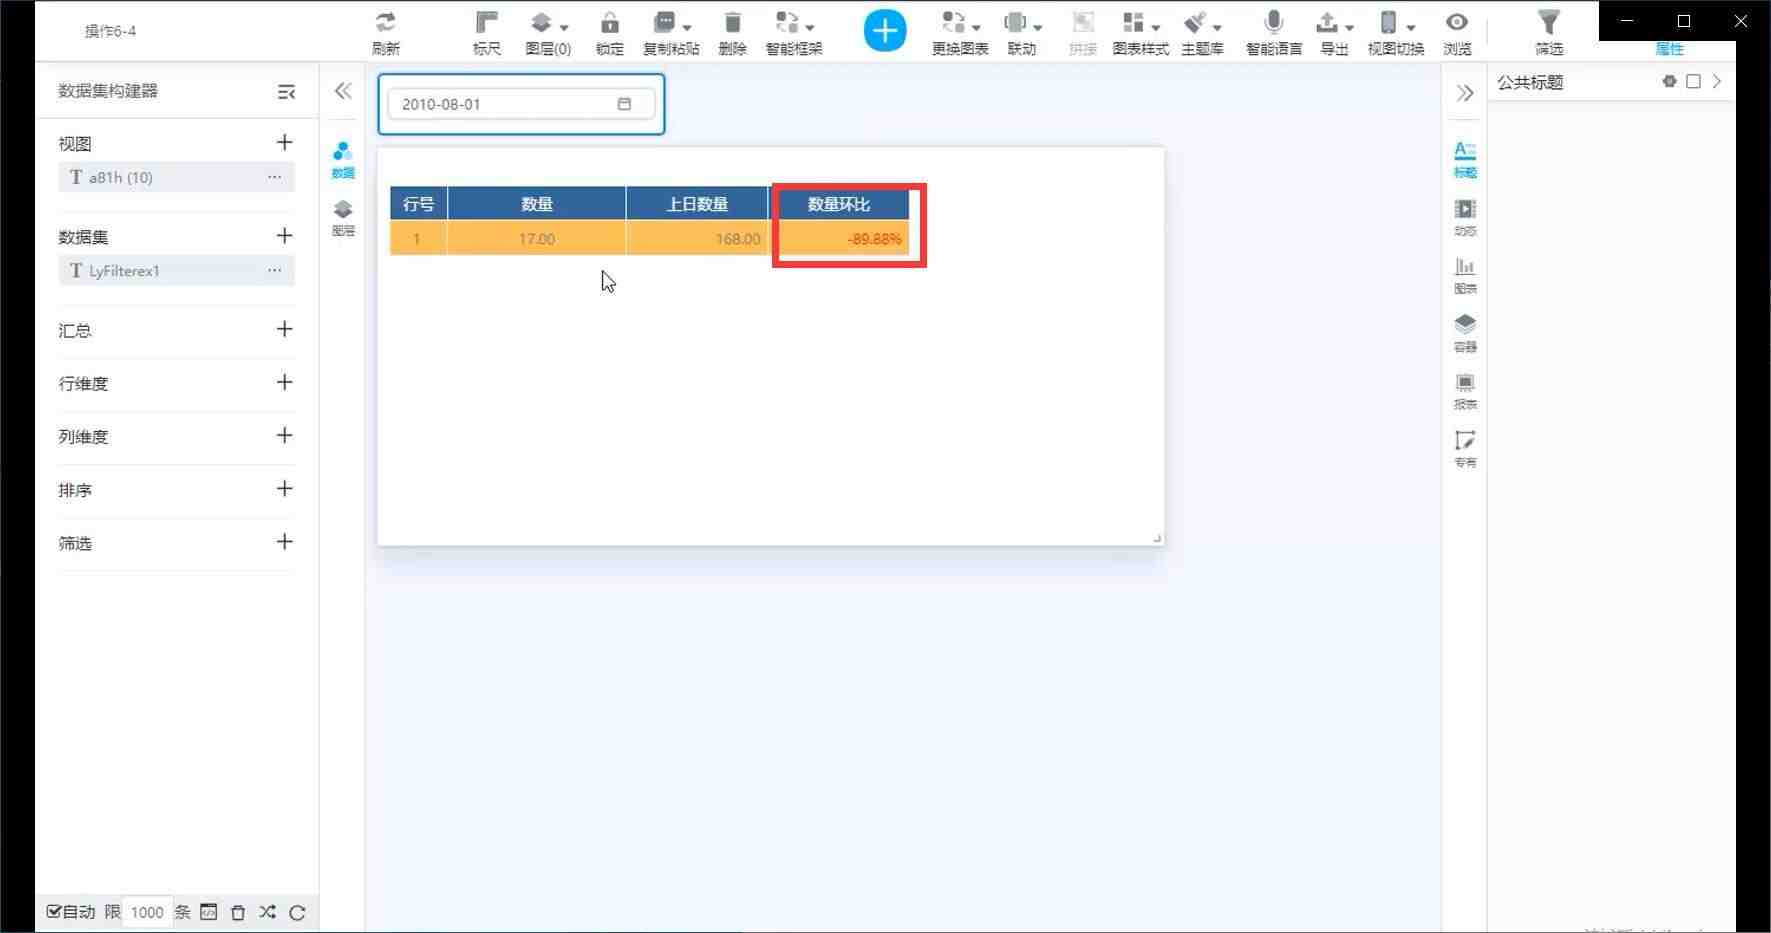Switch to the 图层 tab in side strip

343,218
